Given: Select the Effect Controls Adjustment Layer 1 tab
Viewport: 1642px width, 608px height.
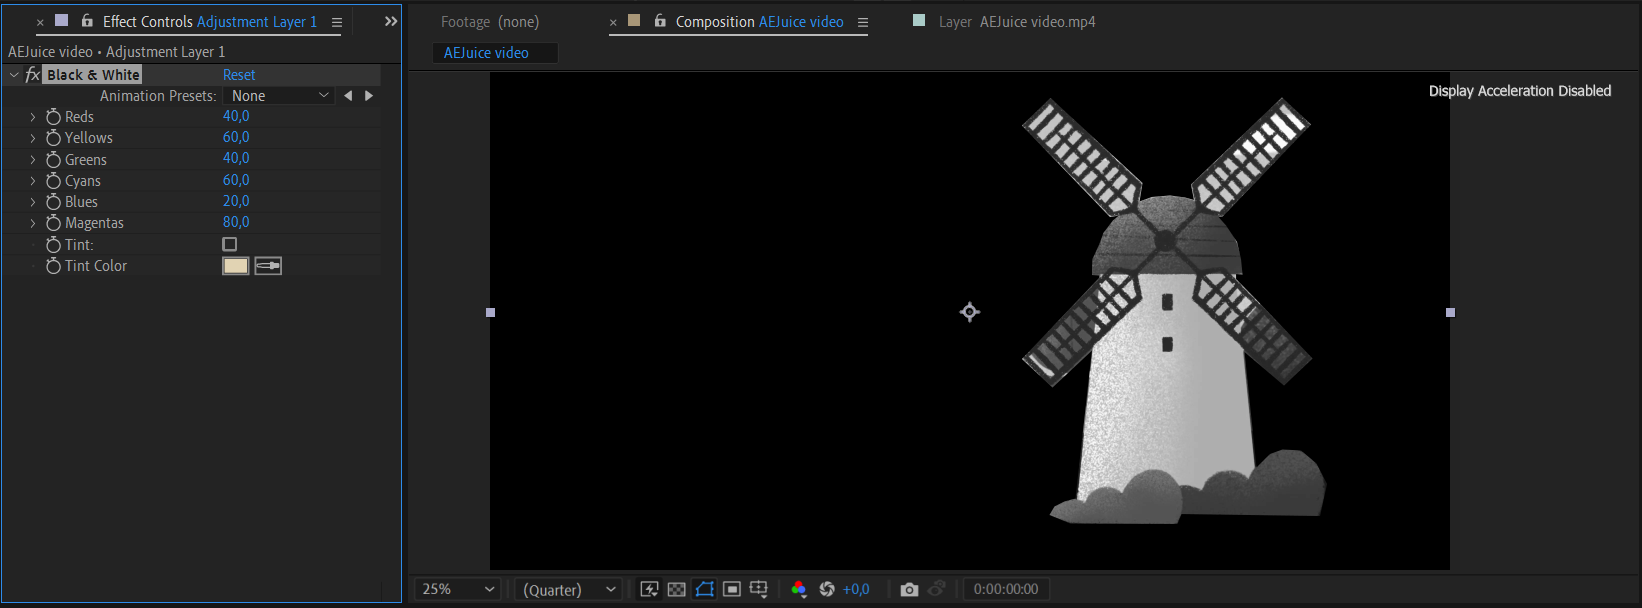Looking at the screenshot, I should [210, 22].
